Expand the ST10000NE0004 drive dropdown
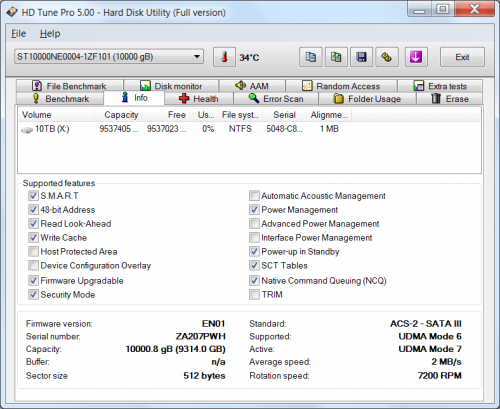This screenshot has height=409, width=500. [x=109, y=57]
